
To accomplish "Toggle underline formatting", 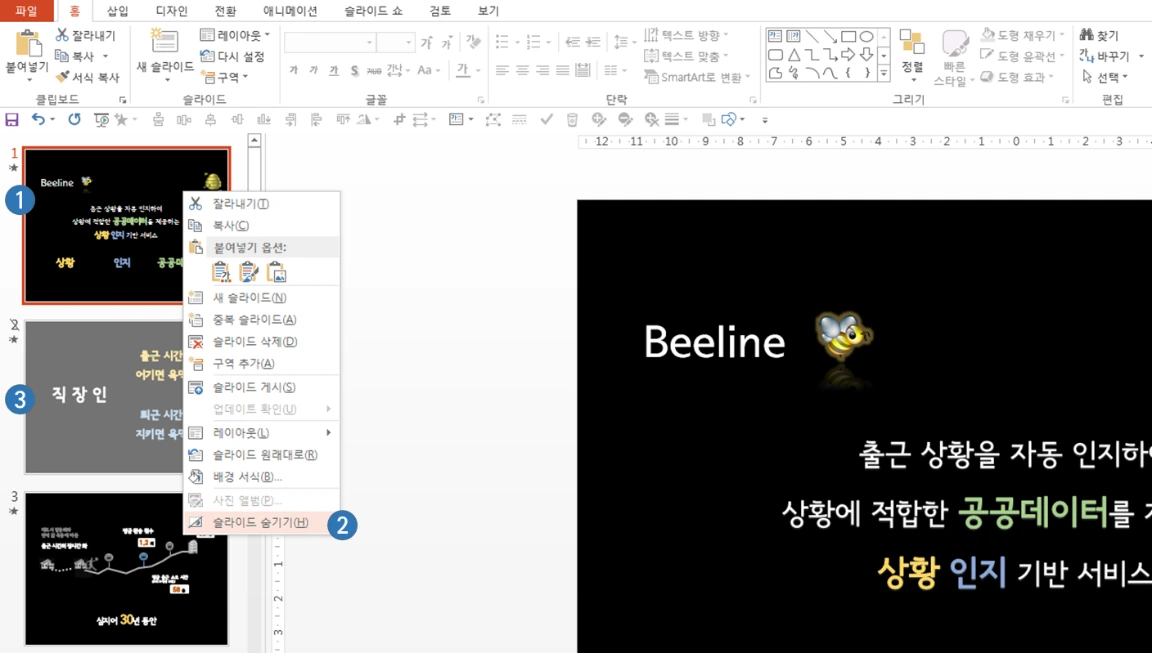I will (x=334, y=71).
